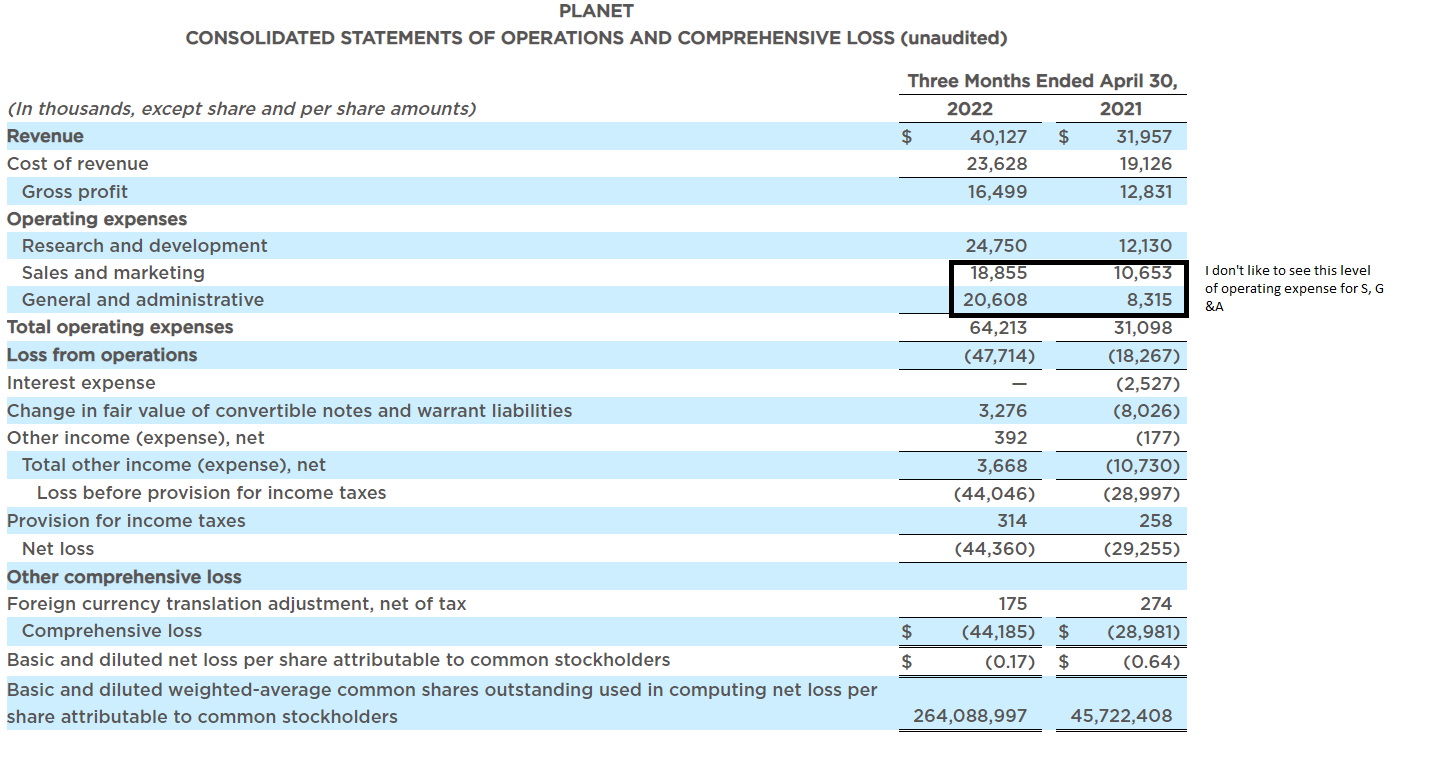1438x769 pixels.
Task: Click Total other income (expense), net label
Action: [174, 465]
